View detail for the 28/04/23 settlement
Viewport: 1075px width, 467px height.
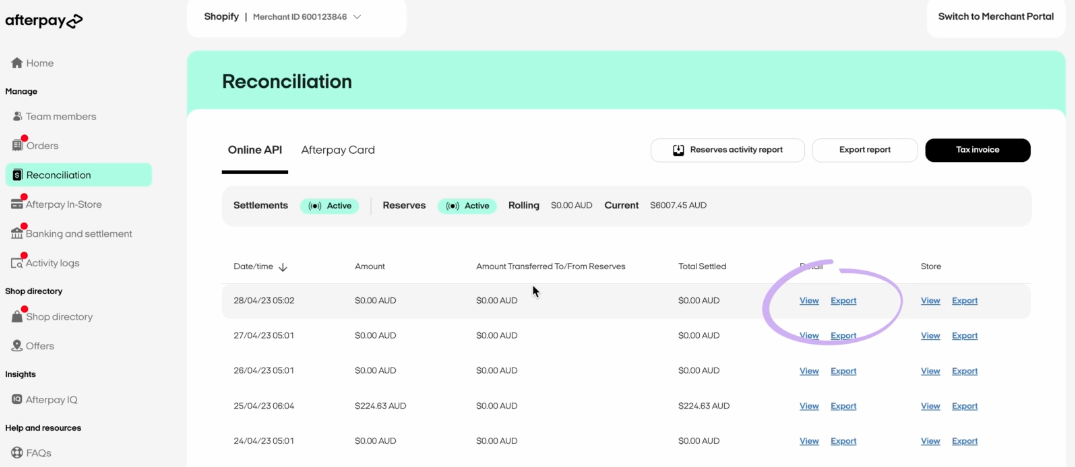809,301
